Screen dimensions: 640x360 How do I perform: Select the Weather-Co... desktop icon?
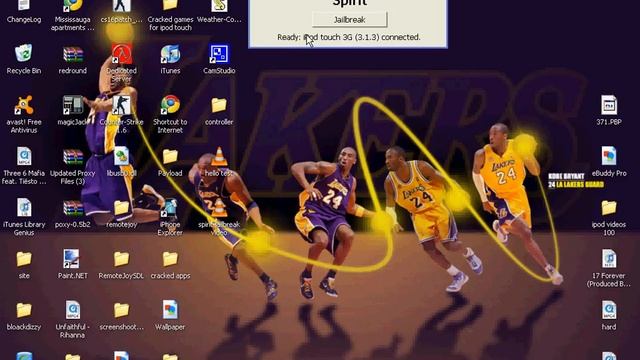[x=219, y=6]
